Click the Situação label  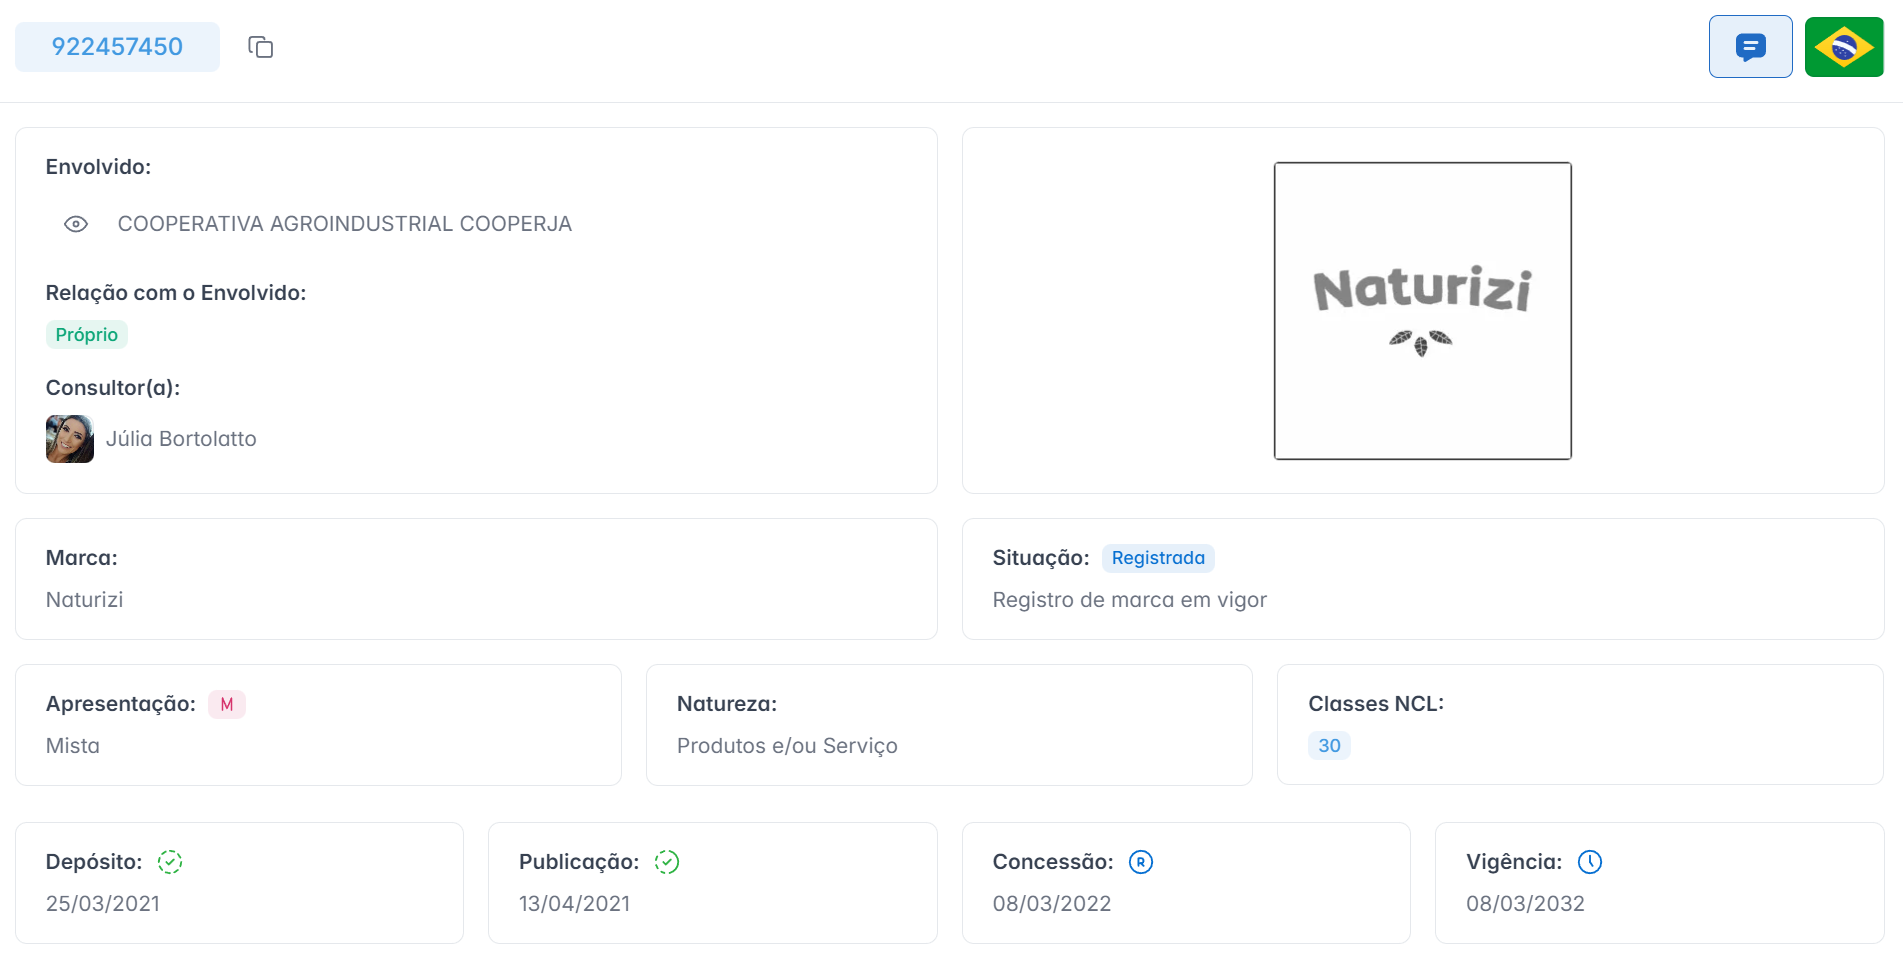pyautogui.click(x=1041, y=558)
